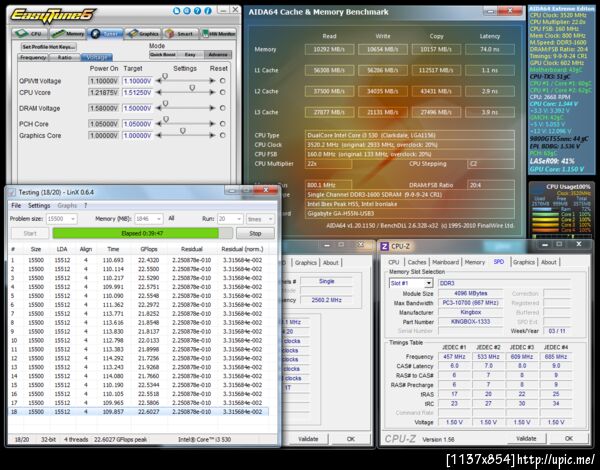The image size is (600, 470).
Task: Open the Slot #1 dropdown in CPU-Z
Action: pos(429,283)
